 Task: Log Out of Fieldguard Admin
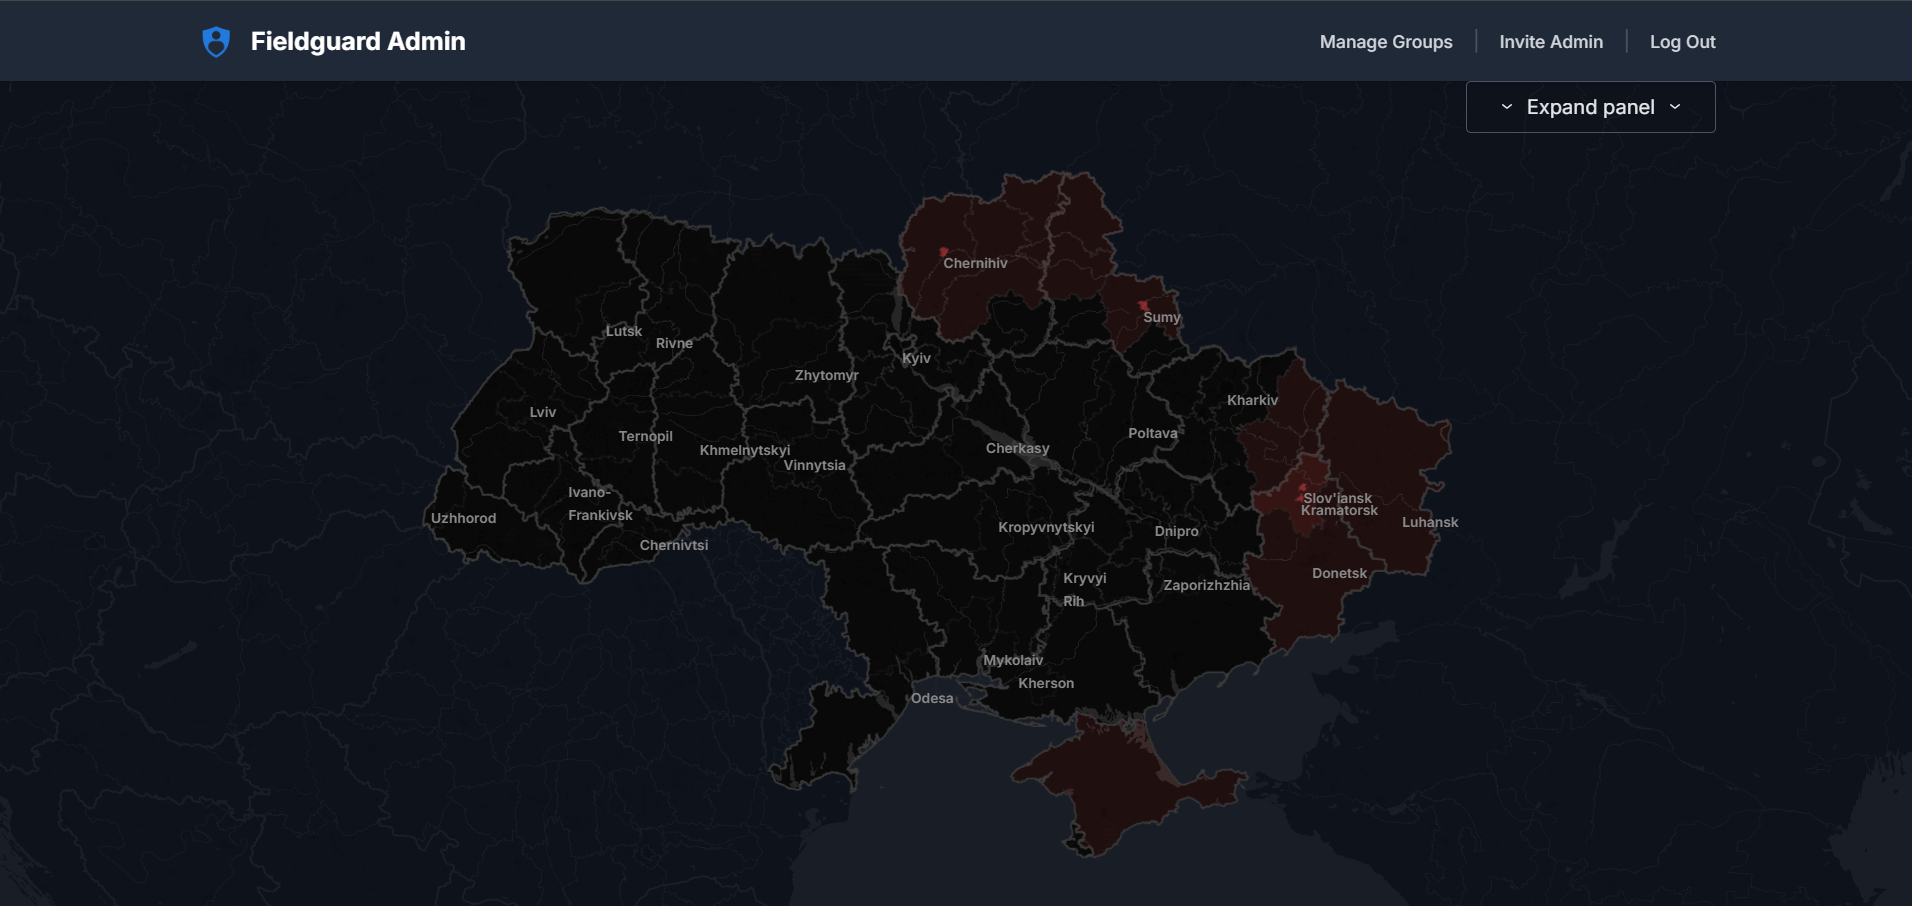(1681, 41)
